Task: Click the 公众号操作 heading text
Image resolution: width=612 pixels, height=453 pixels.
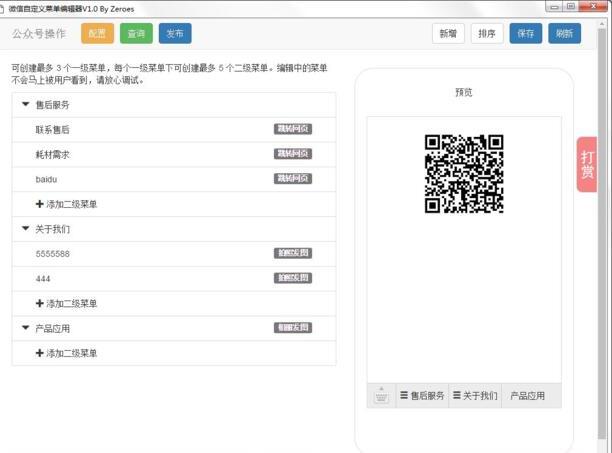Action: [39, 34]
